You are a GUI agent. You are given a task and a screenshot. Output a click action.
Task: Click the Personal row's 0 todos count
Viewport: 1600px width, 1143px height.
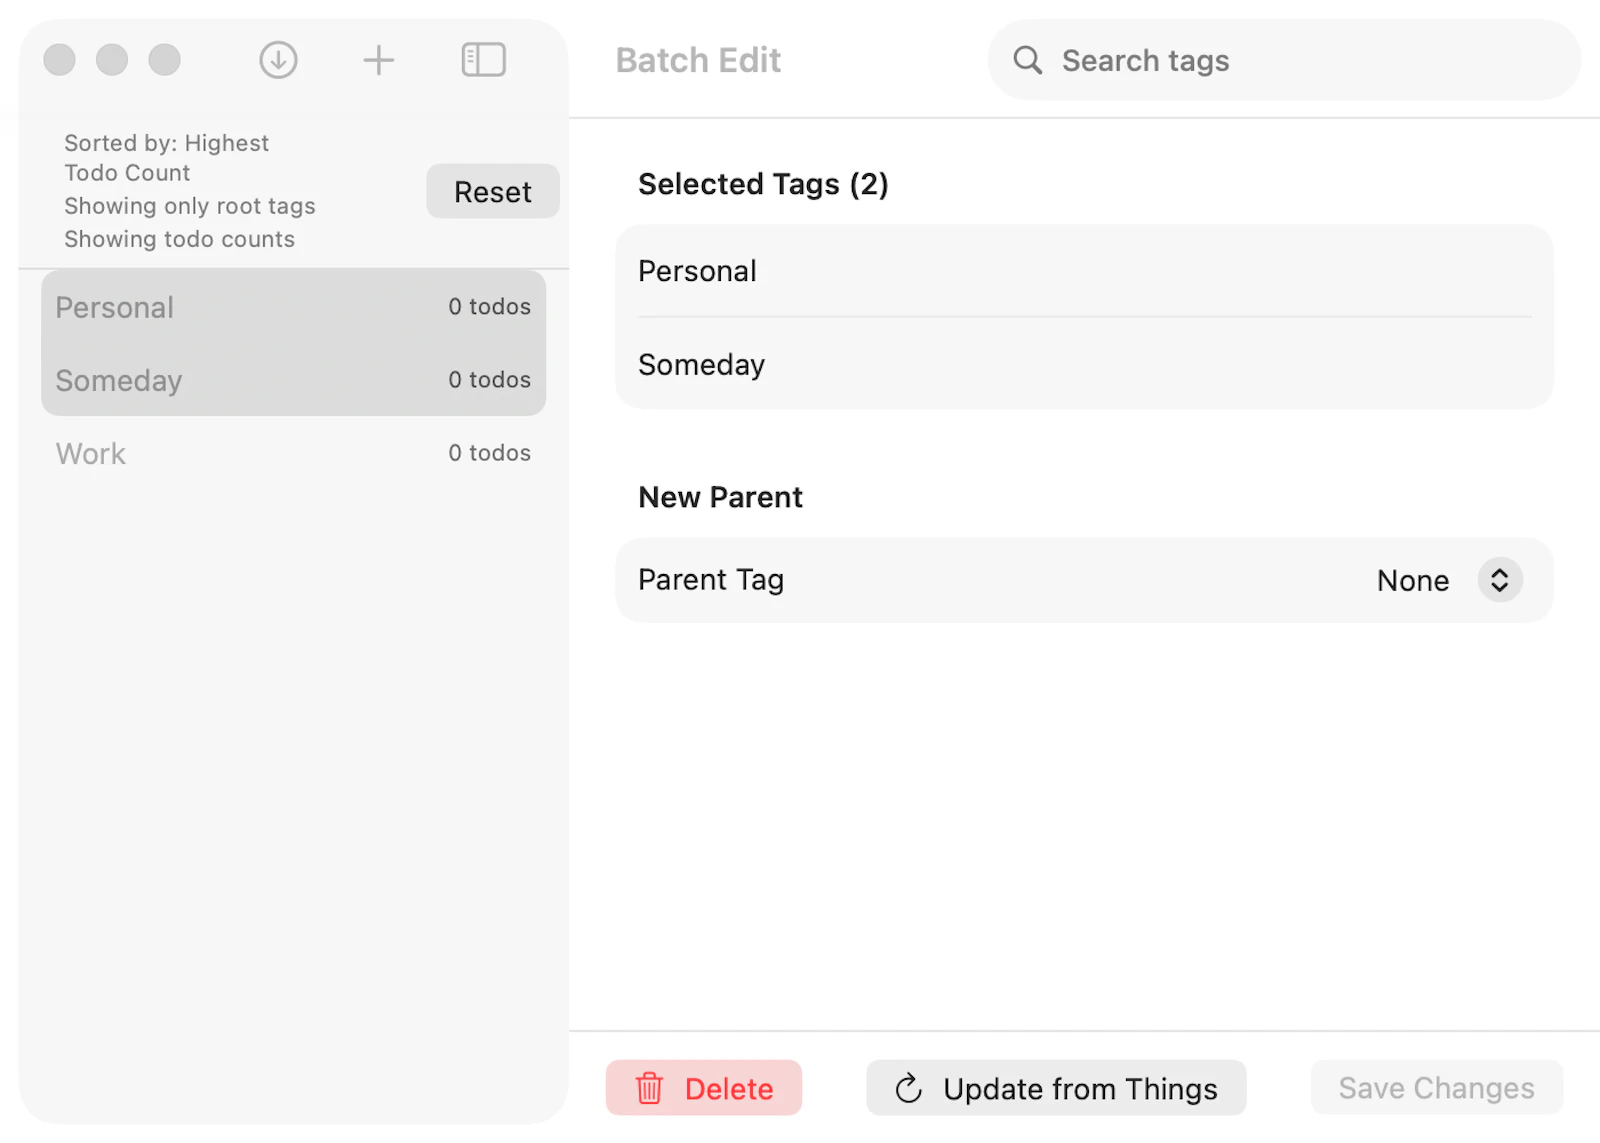point(489,307)
